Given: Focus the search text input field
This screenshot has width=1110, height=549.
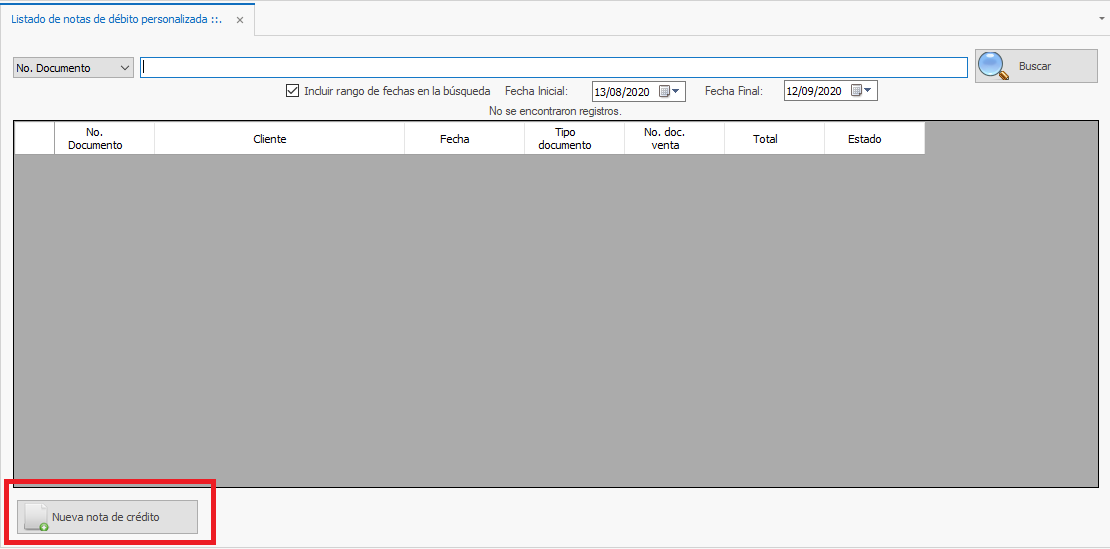Looking at the screenshot, I should [x=553, y=68].
